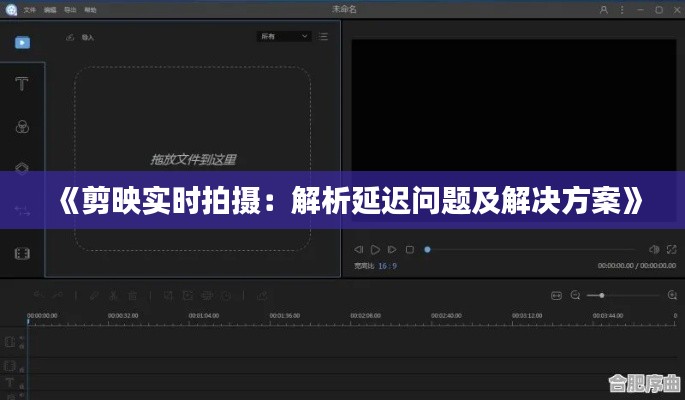Open the Overlays panel (stacked layers icon)

coord(22,168)
